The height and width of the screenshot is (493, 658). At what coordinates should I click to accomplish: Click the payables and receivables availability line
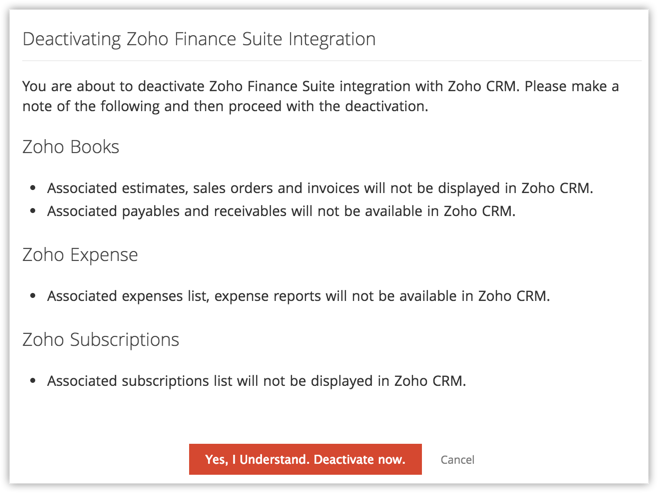pos(281,212)
